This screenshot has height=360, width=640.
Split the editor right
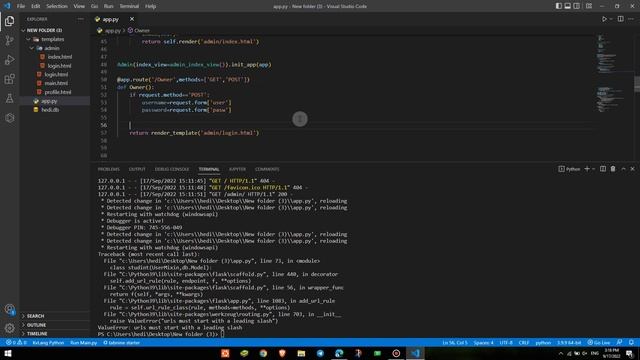coord(620,19)
